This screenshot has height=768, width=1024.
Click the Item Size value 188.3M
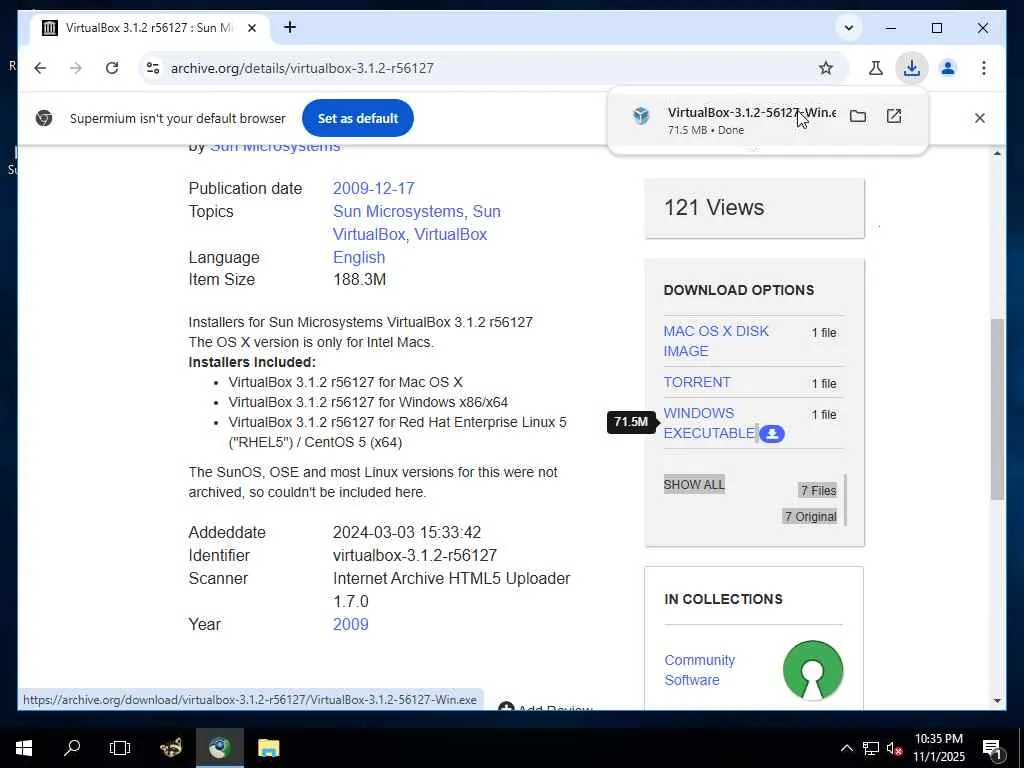coord(359,280)
